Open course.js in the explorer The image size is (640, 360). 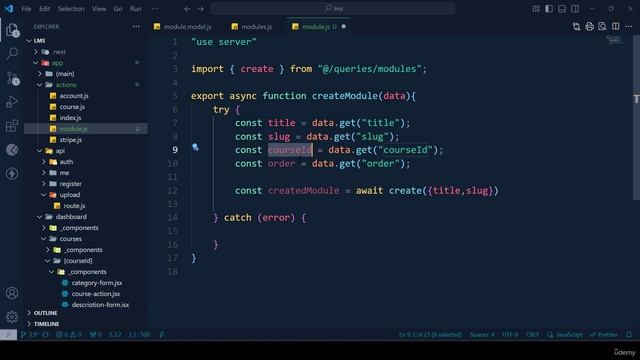pos(72,107)
